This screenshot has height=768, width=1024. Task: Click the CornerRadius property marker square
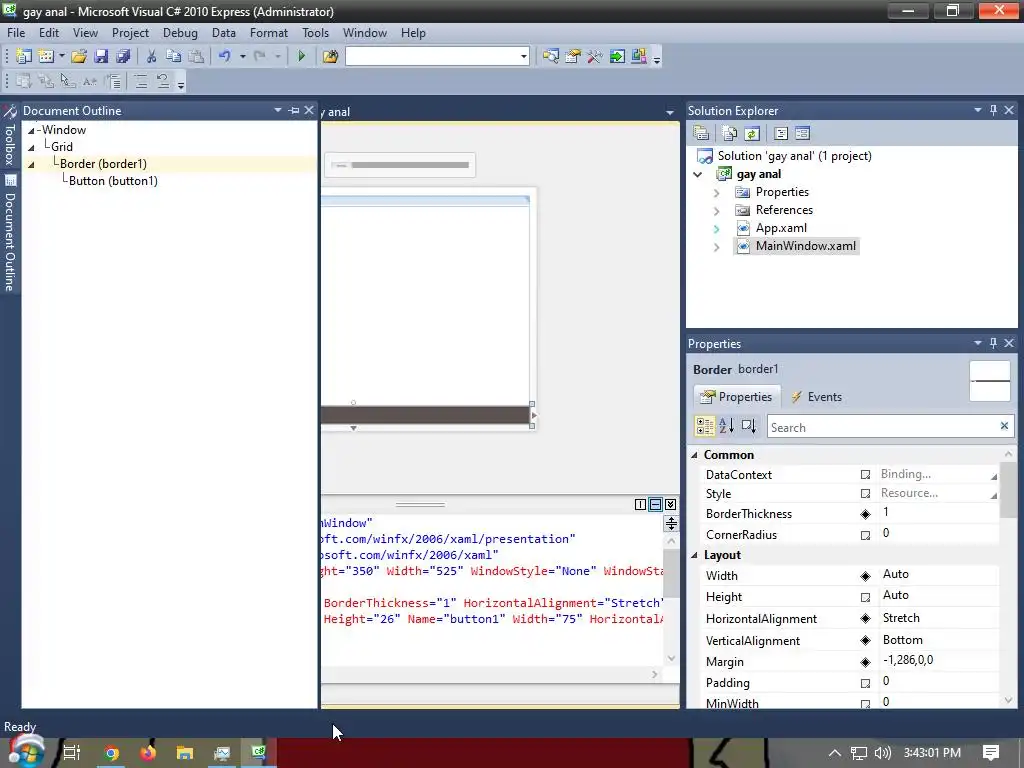[865, 536]
